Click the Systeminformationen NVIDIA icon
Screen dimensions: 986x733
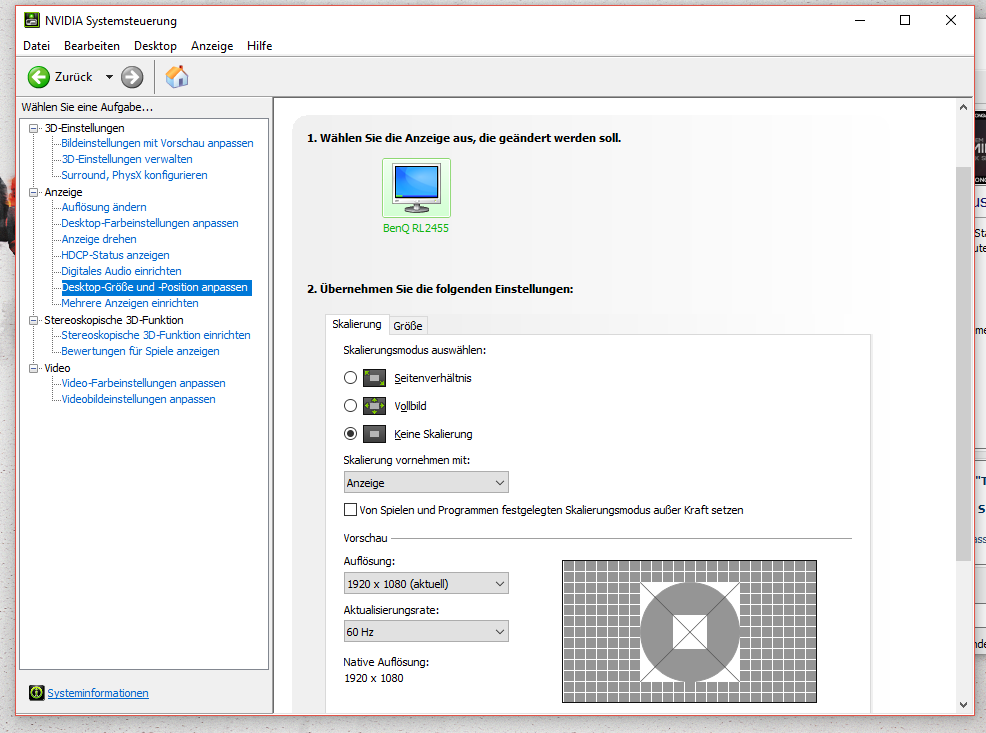click(36, 693)
